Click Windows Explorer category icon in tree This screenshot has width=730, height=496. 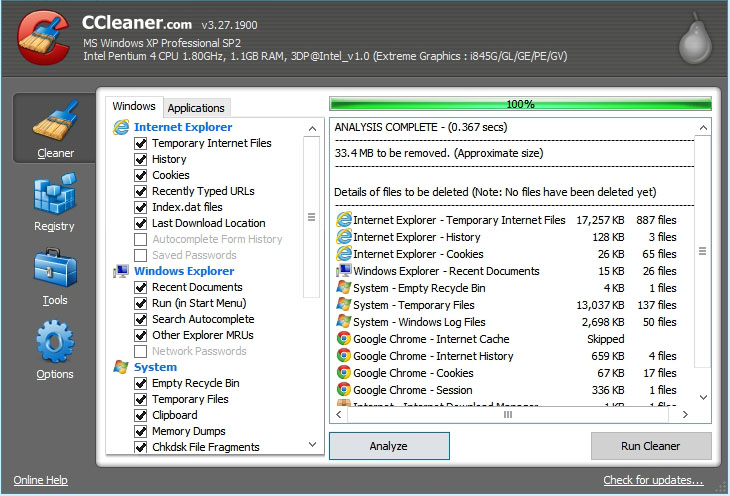121,271
